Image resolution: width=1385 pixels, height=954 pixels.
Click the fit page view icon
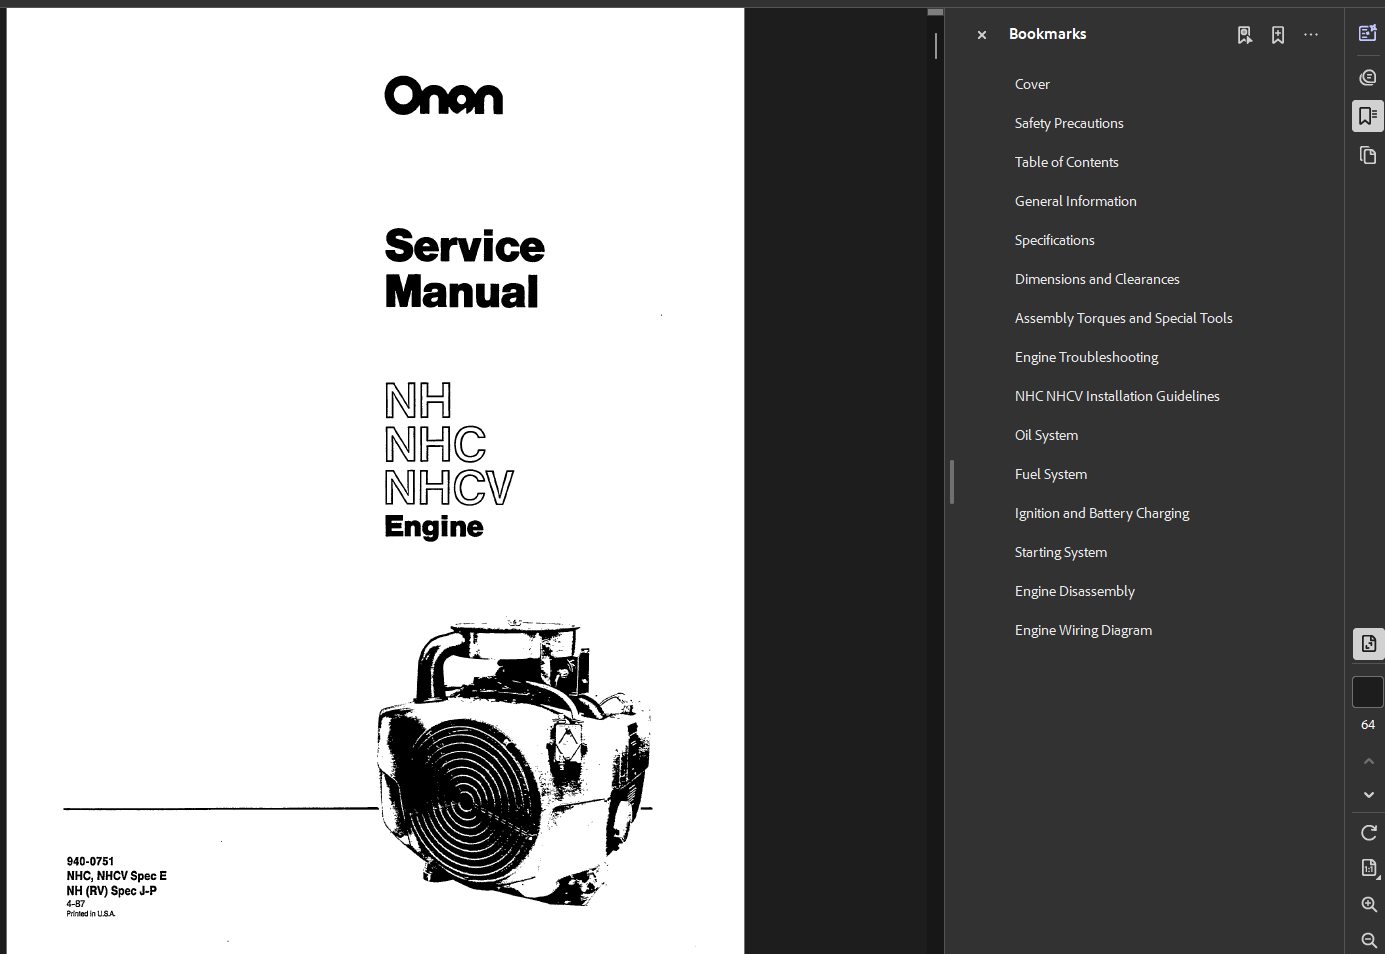tap(1369, 868)
